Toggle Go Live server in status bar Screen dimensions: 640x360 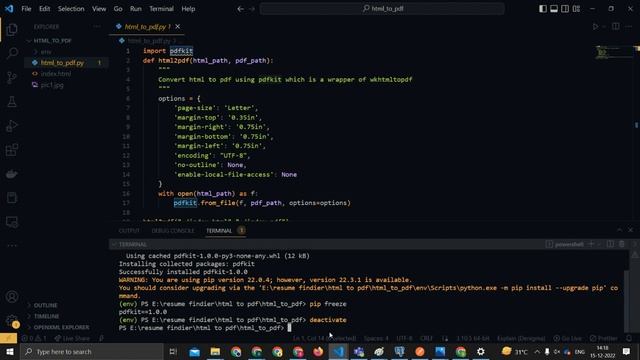coord(568,338)
